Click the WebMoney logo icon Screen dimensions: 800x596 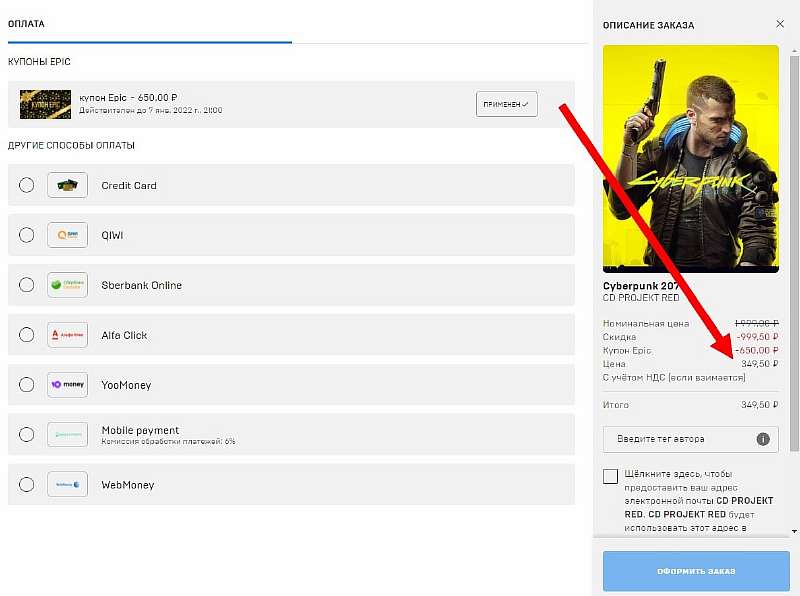(x=67, y=484)
